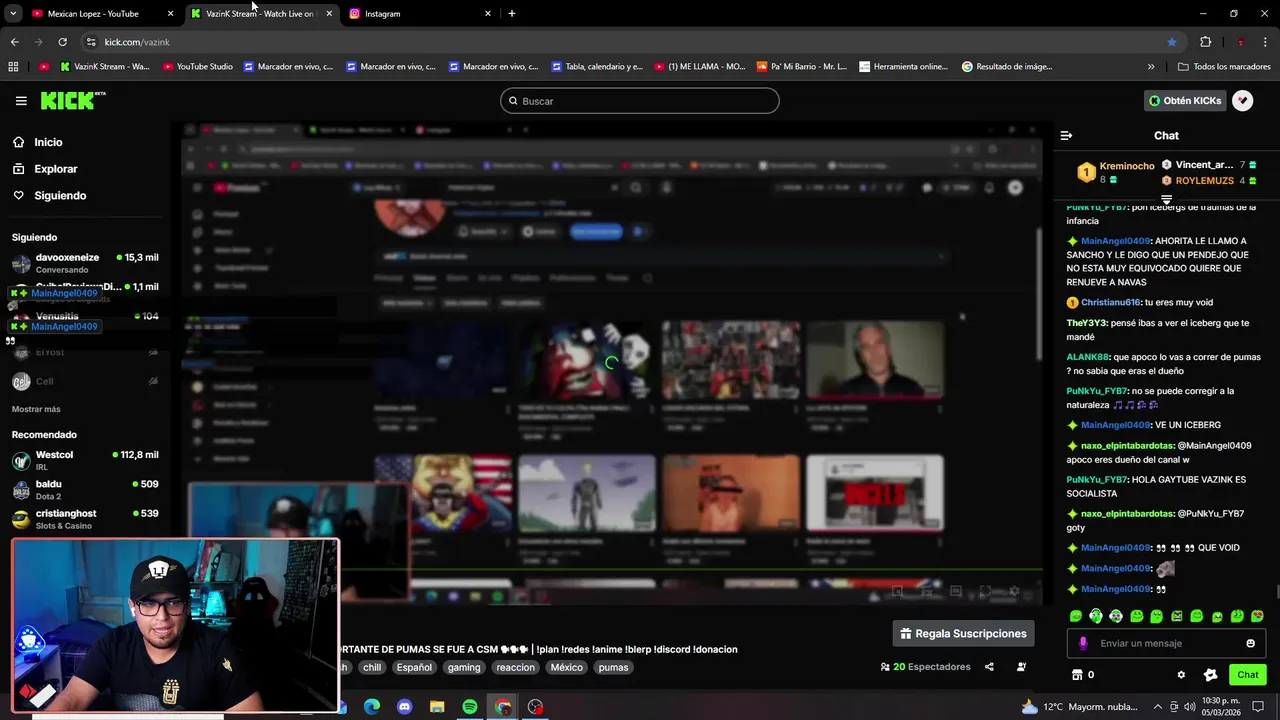Click Obtén KICKs button
Viewport: 1280px width, 720px height.
(x=1185, y=101)
